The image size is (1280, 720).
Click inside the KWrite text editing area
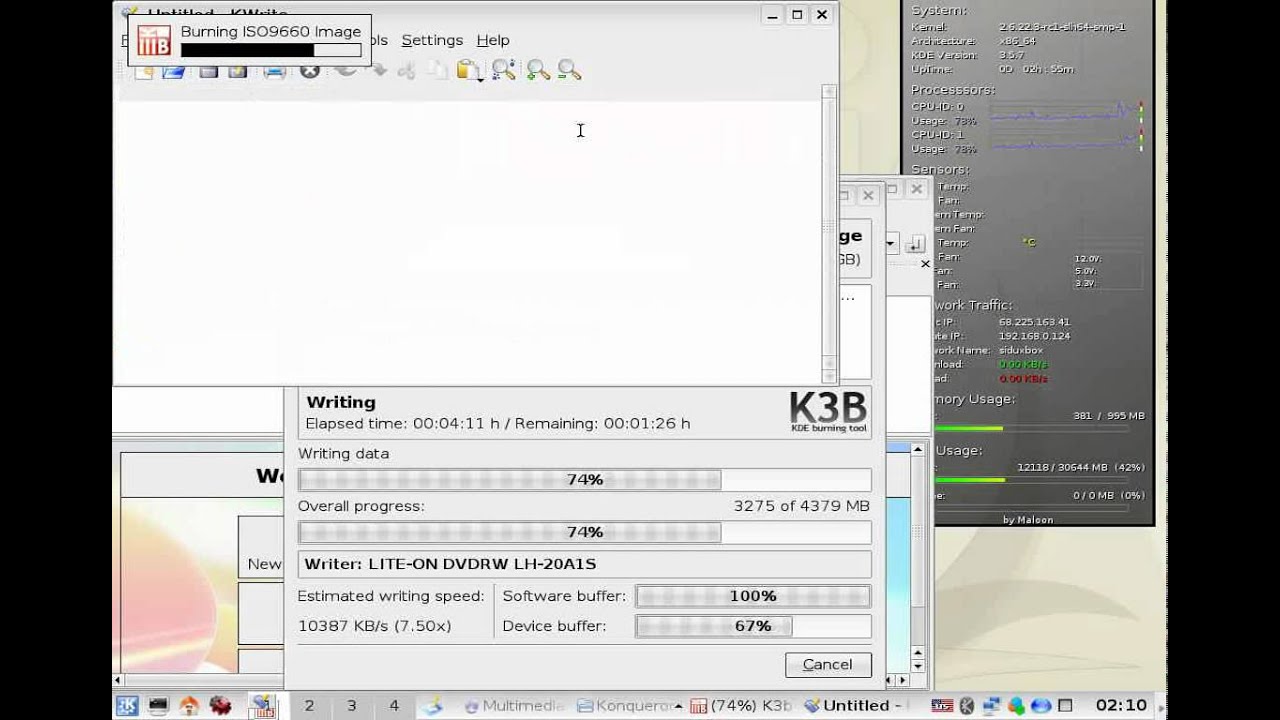(468, 240)
